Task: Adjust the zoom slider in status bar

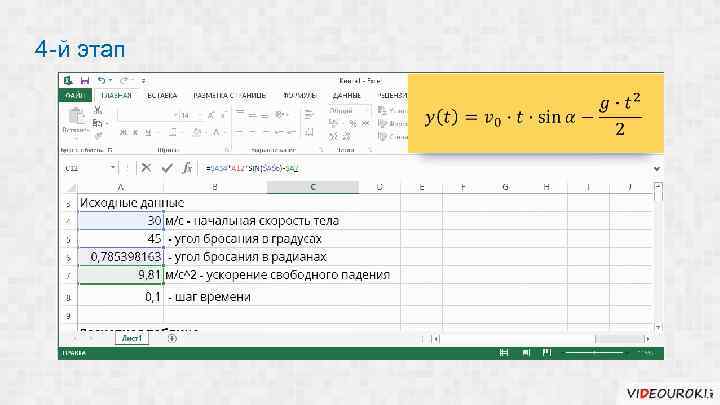Action: click(595, 353)
